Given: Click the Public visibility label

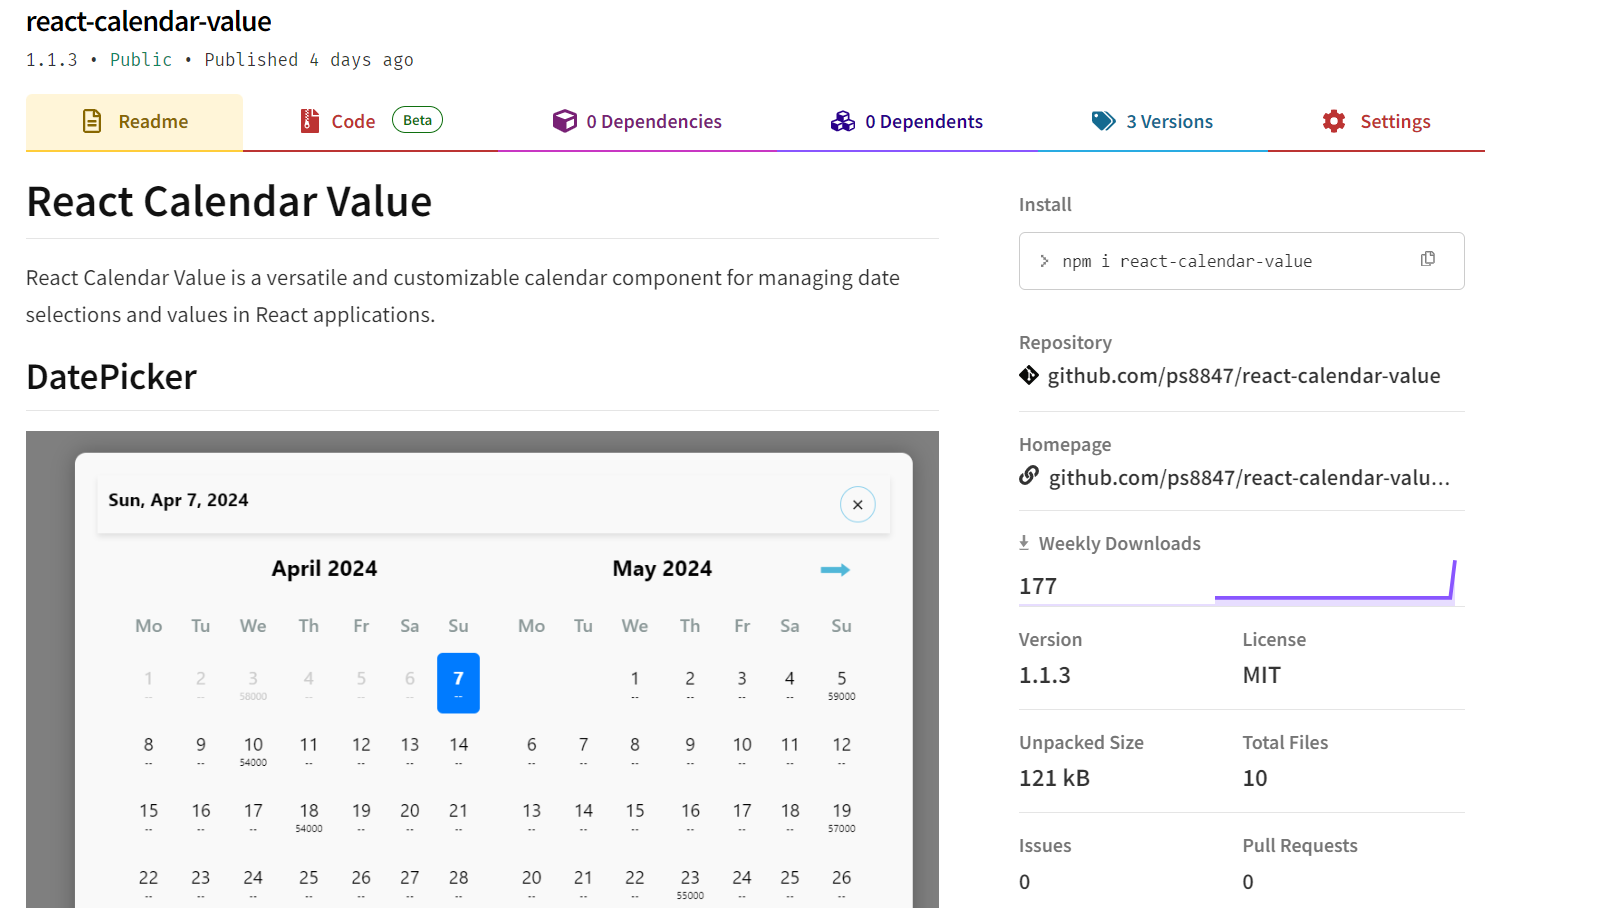Looking at the screenshot, I should tap(141, 60).
